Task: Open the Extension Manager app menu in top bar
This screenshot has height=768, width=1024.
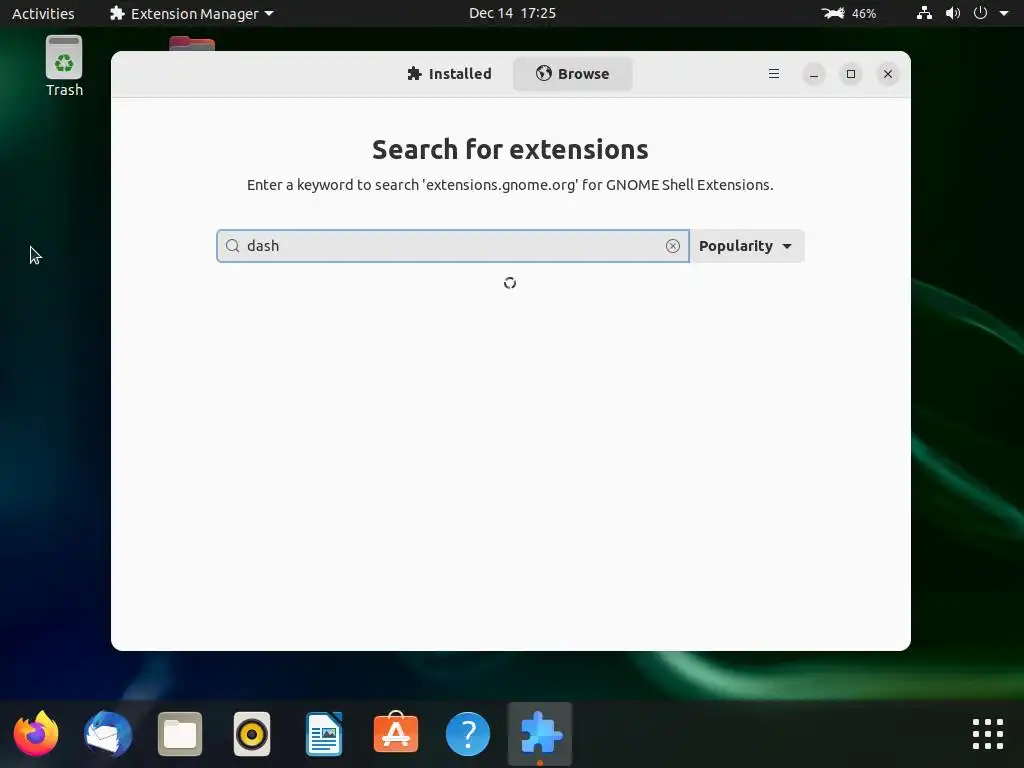Action: [x=191, y=13]
